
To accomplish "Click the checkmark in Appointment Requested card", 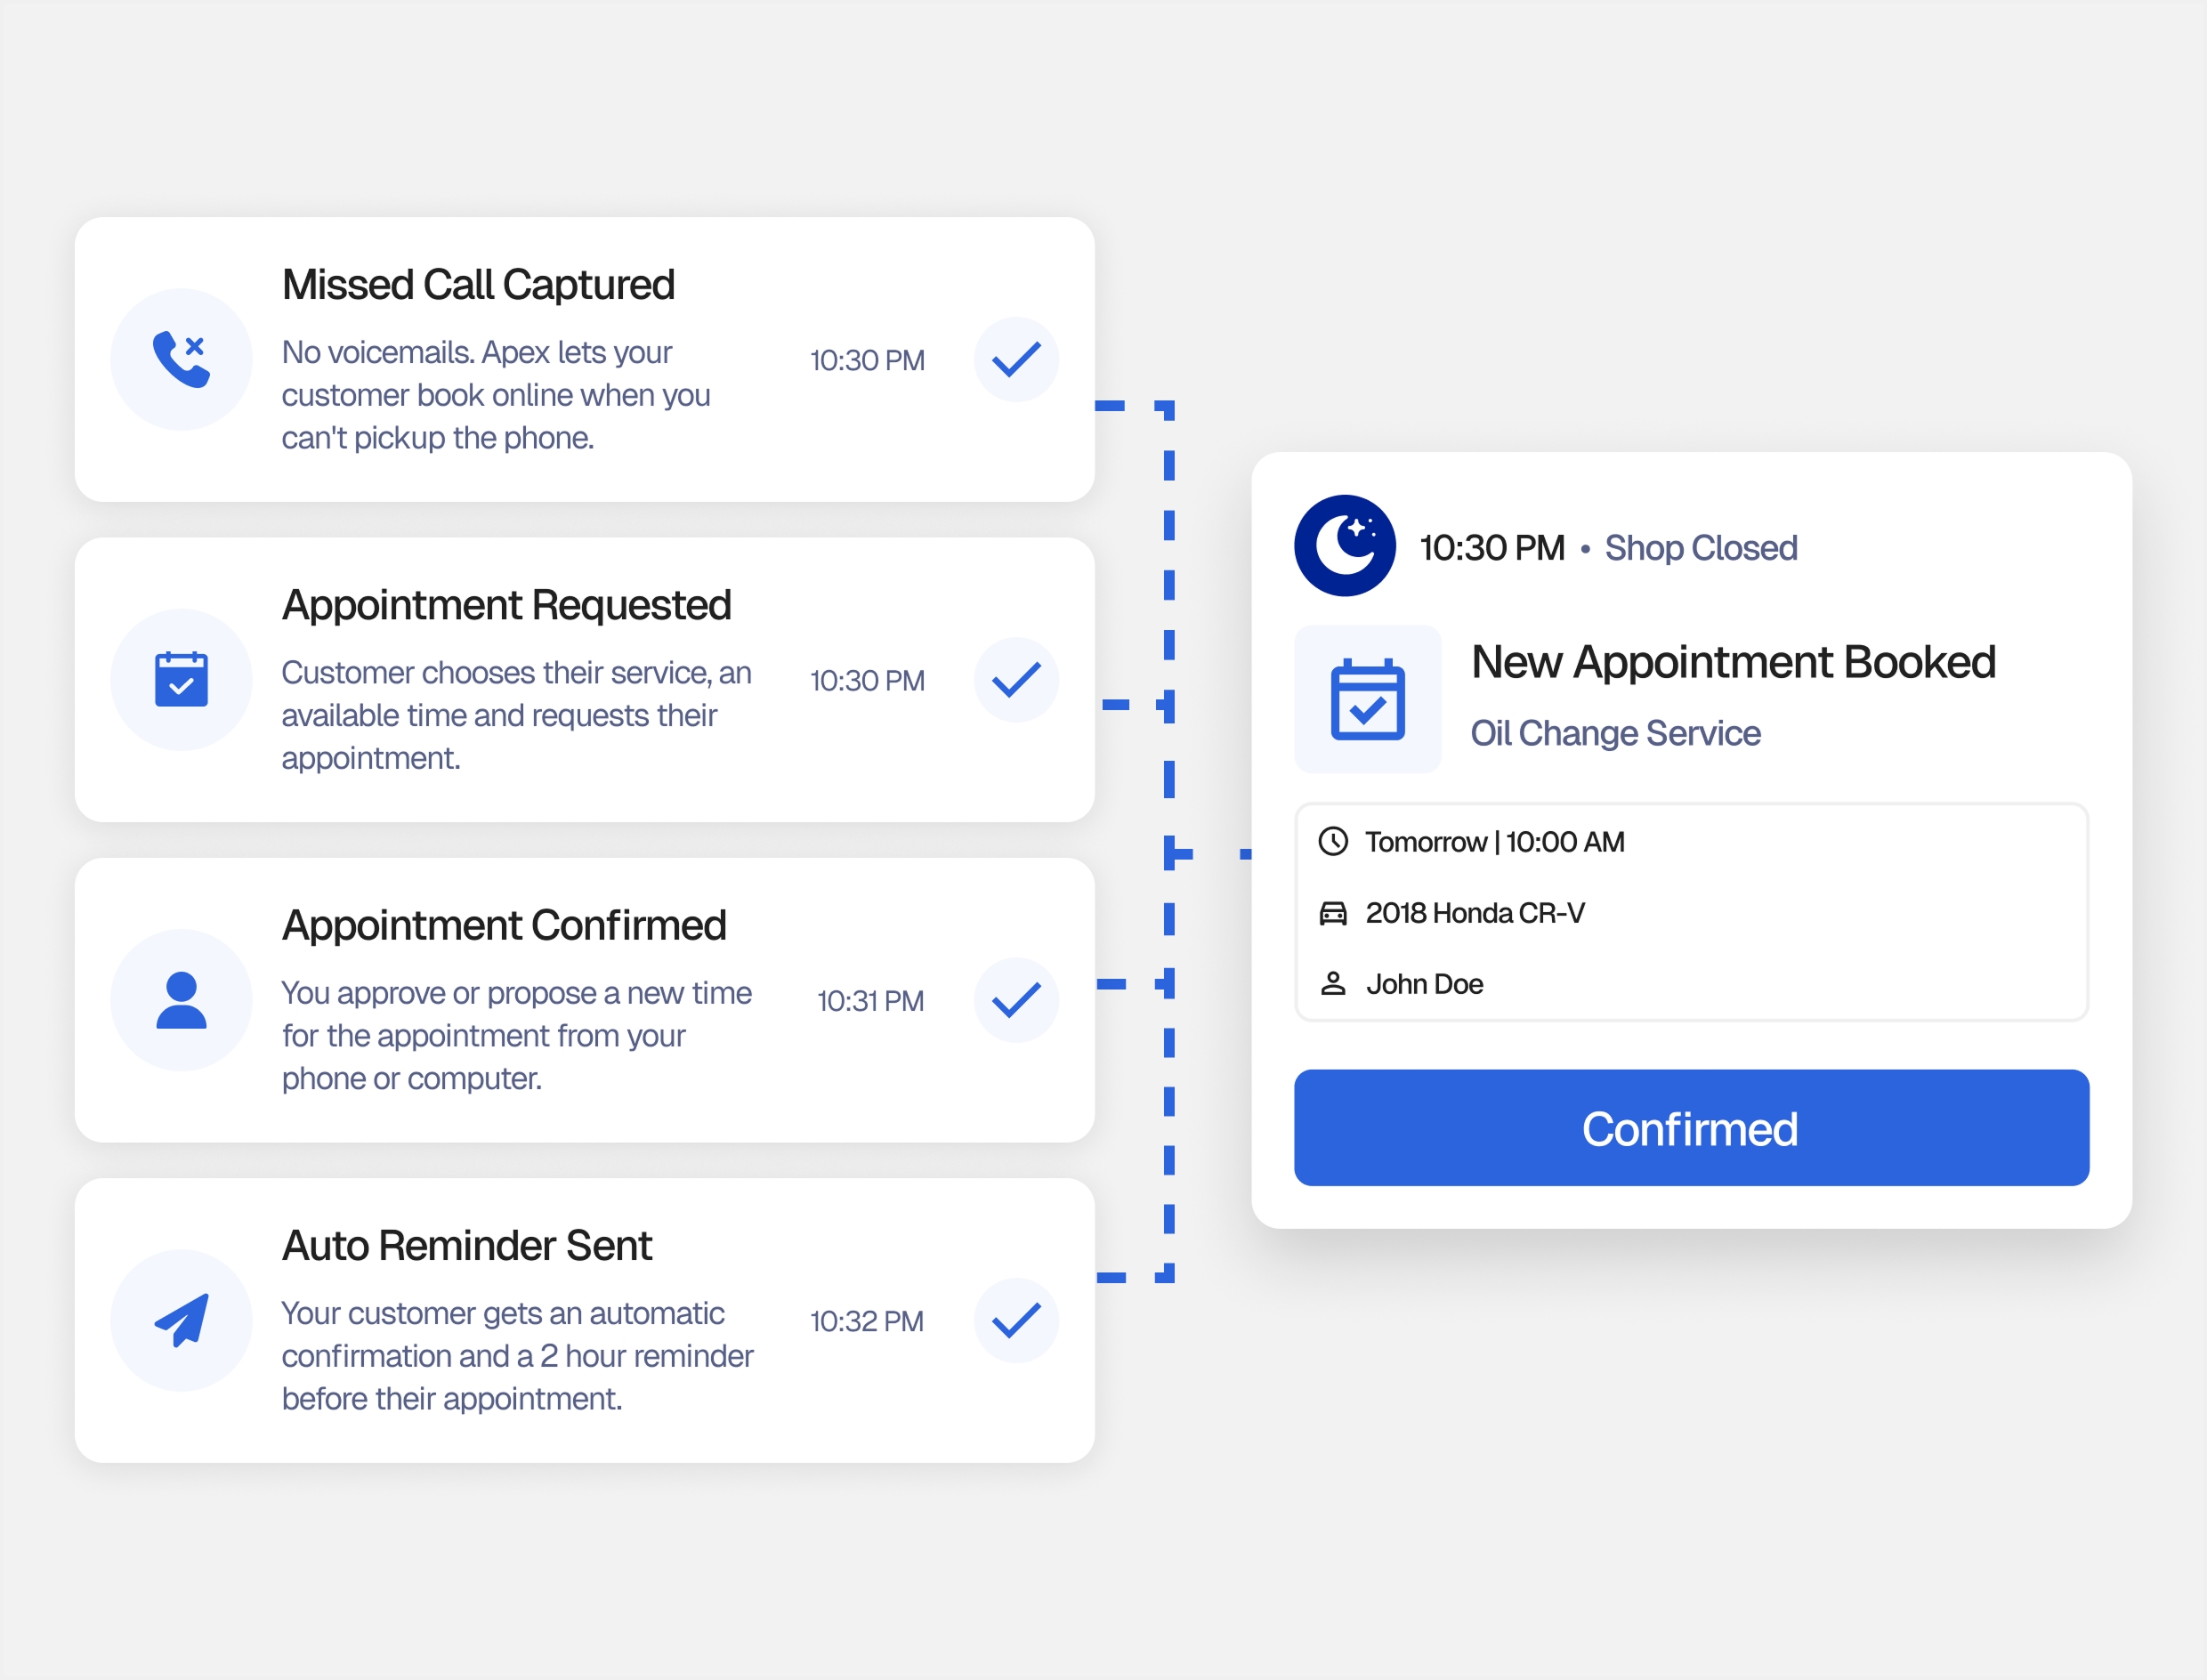I will (1016, 680).
